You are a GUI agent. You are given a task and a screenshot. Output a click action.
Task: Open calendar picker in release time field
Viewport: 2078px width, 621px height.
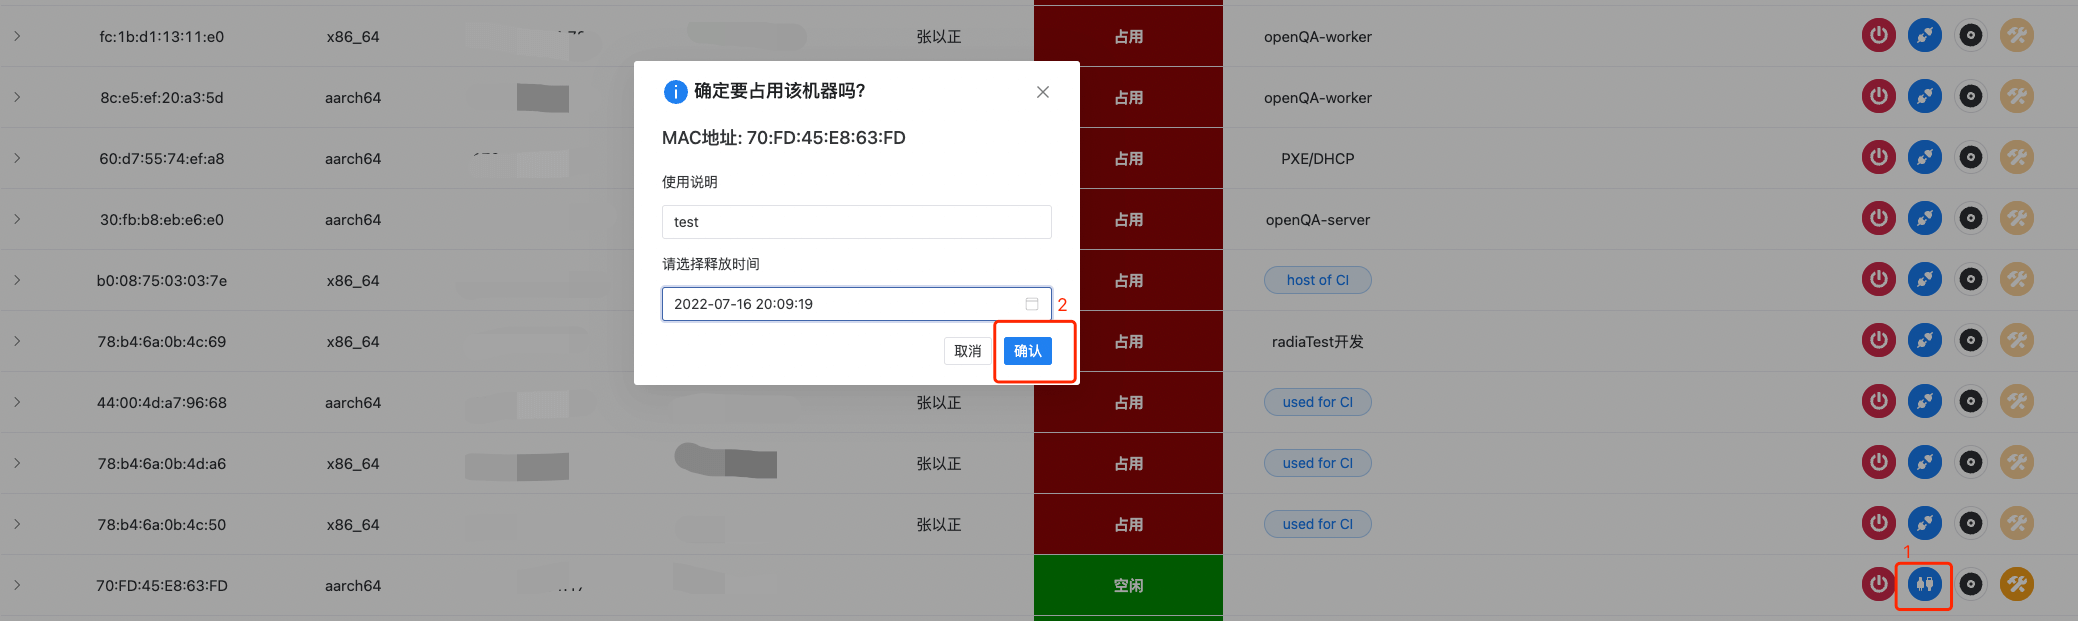tap(1031, 304)
